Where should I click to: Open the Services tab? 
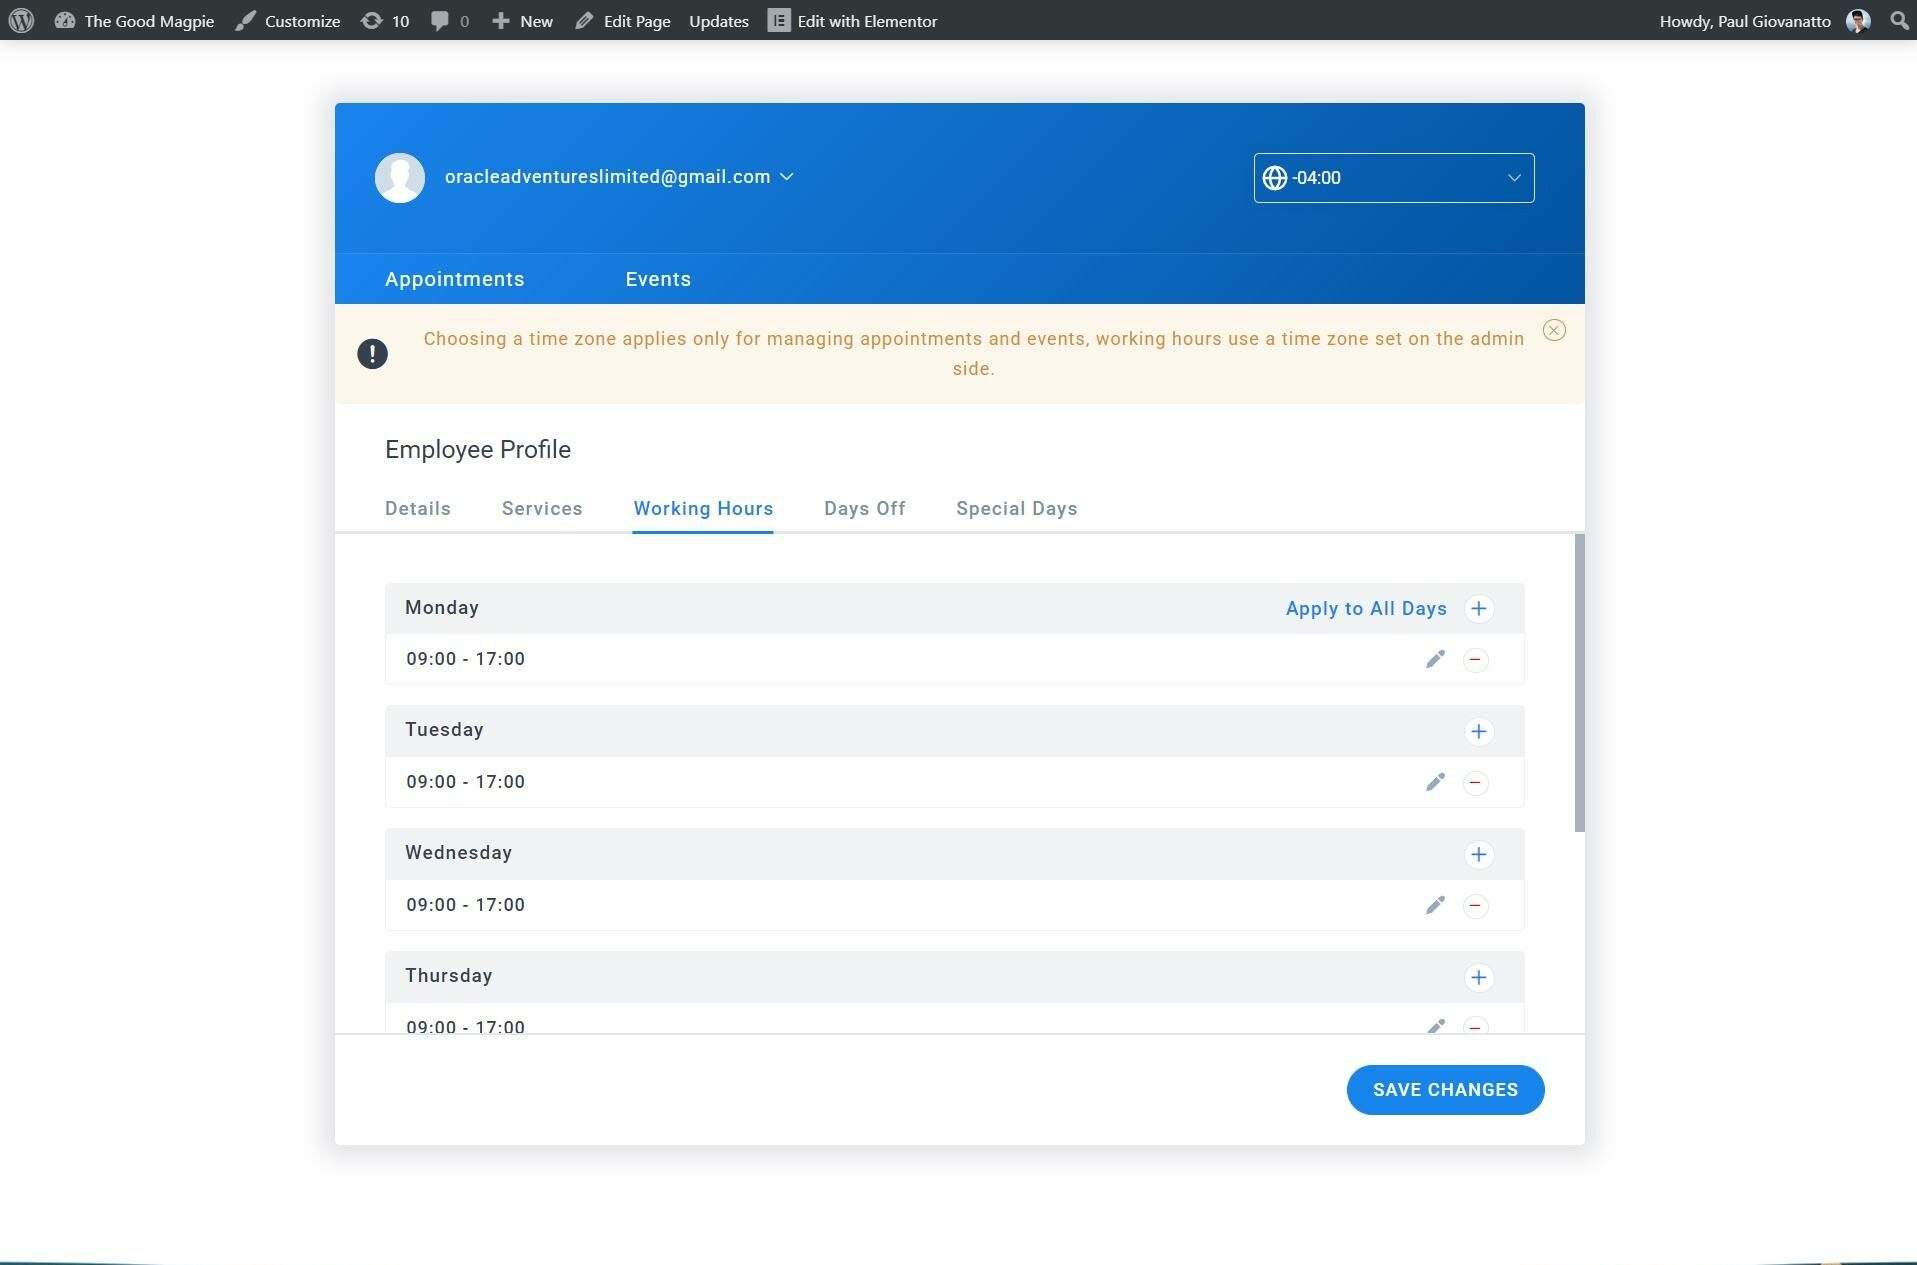542,509
